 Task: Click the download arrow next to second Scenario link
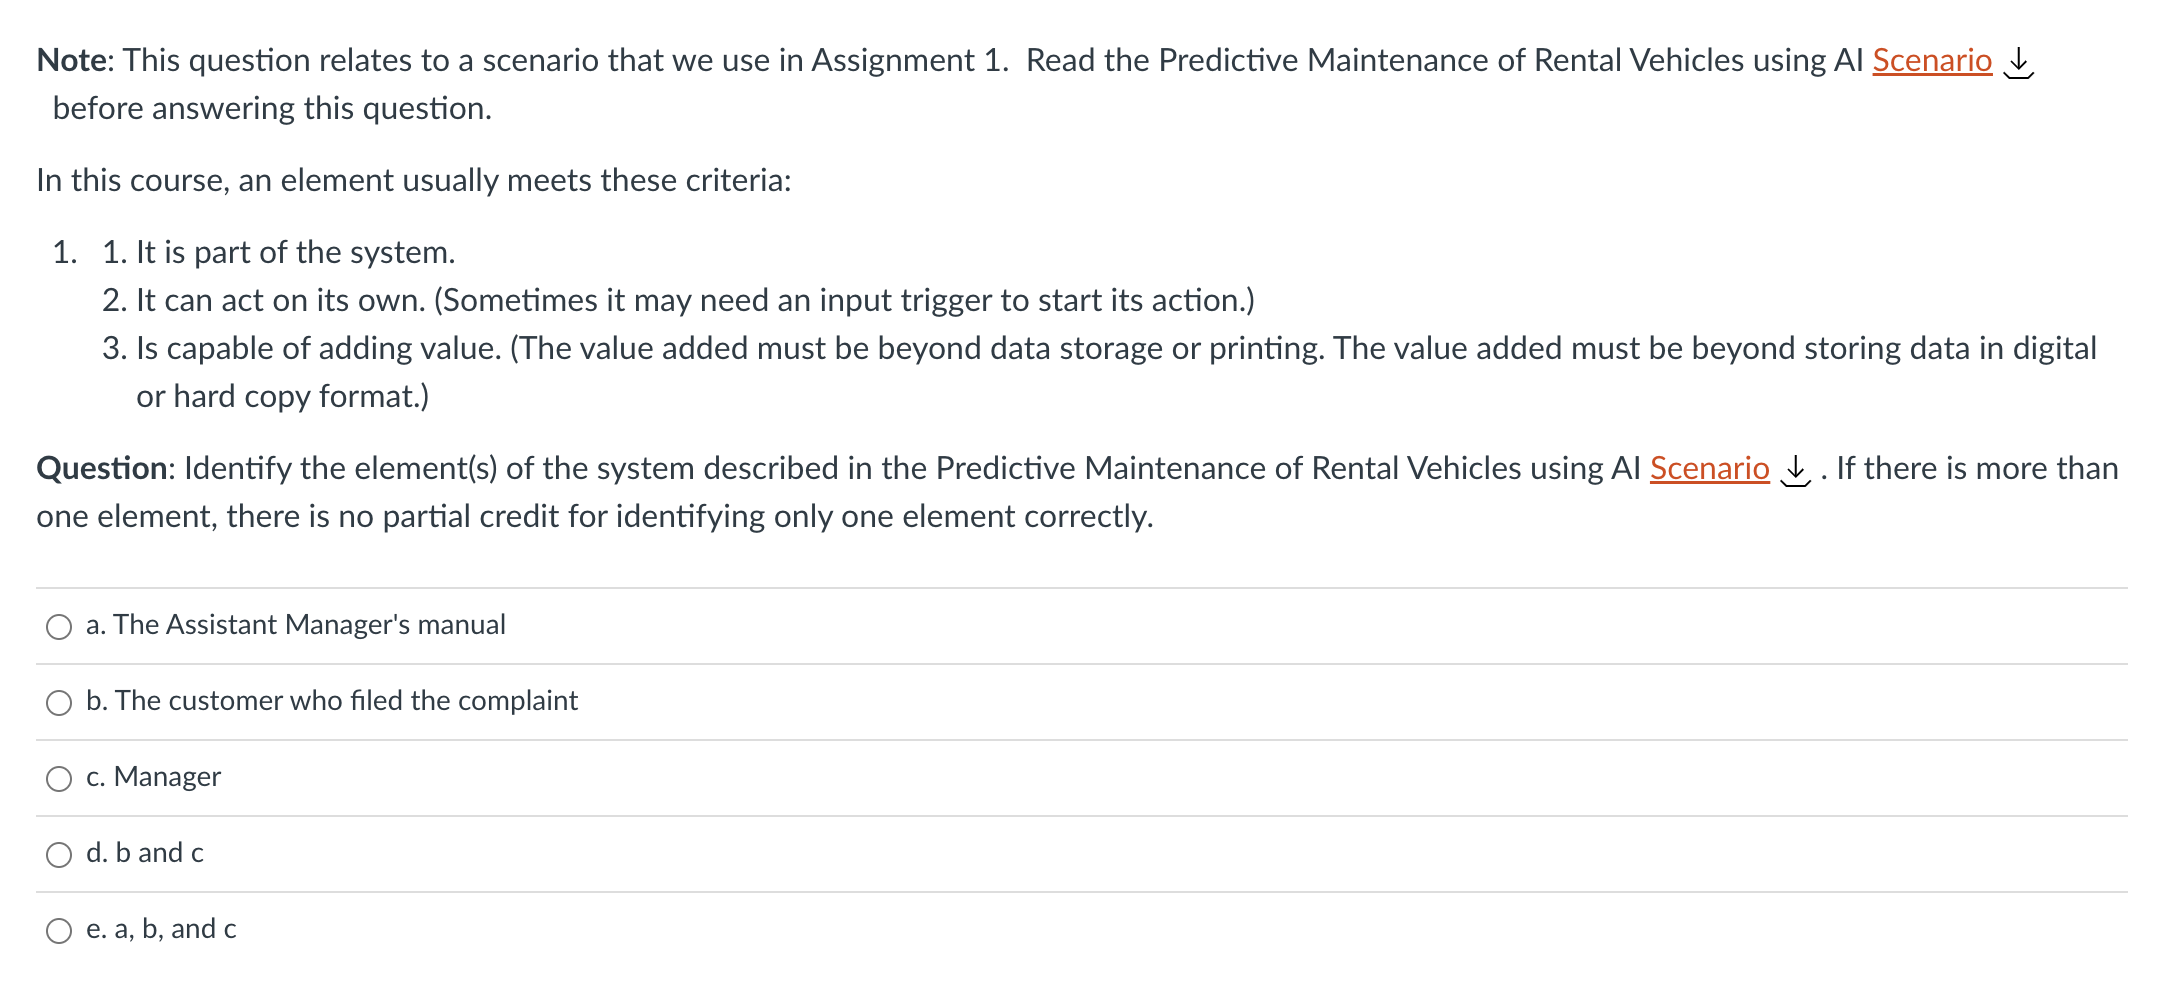pyautogui.click(x=1797, y=471)
